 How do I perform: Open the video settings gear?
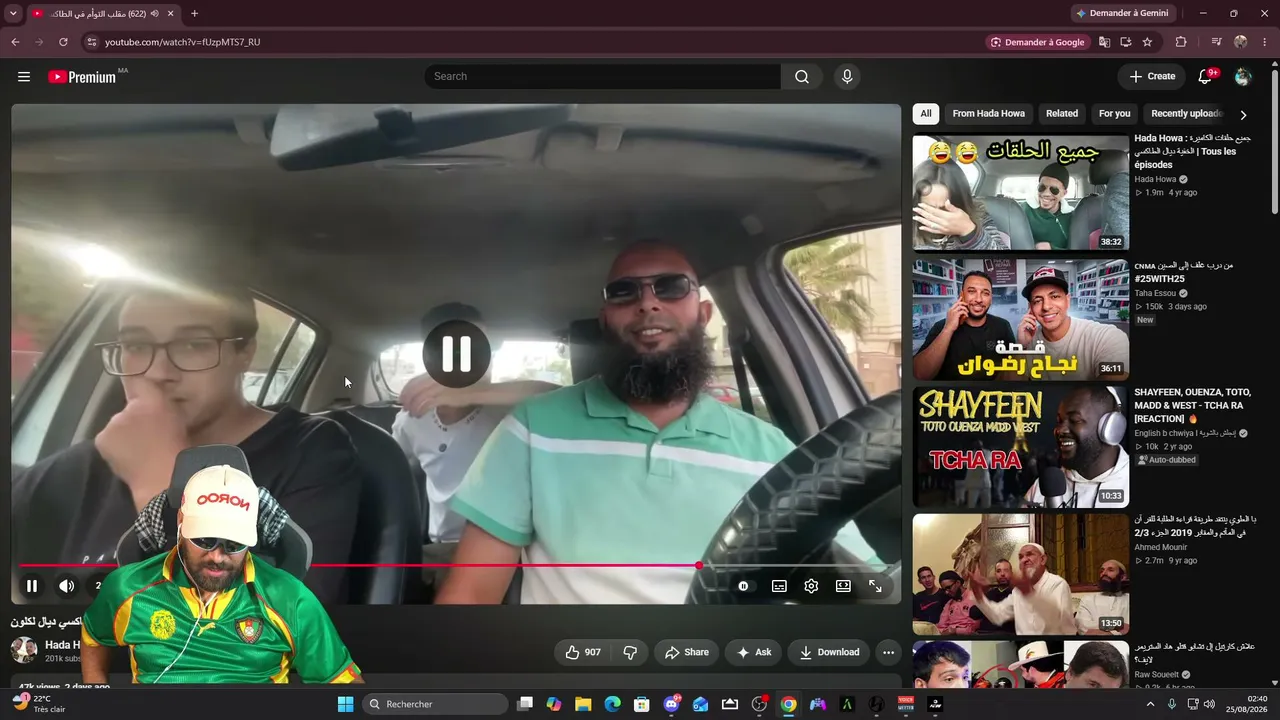pyautogui.click(x=811, y=586)
